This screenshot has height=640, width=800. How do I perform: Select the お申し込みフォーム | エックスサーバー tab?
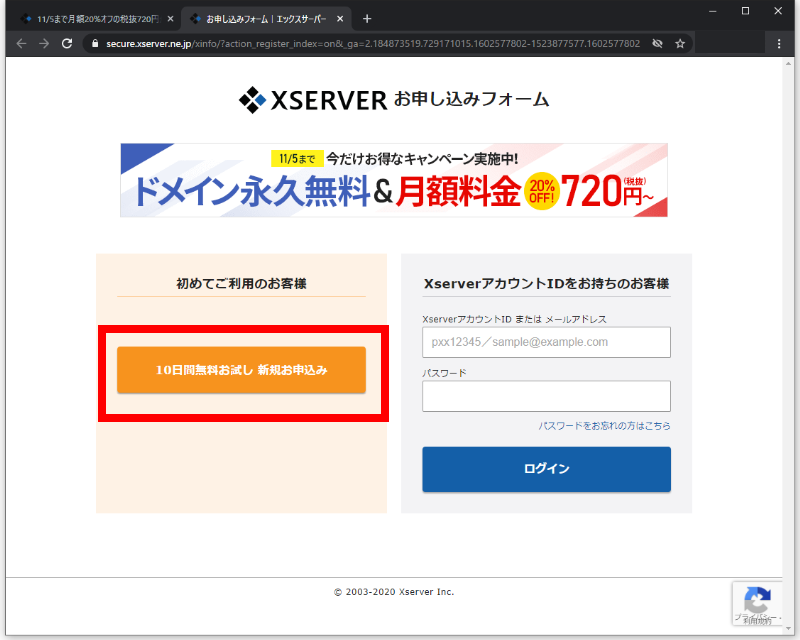tap(266, 19)
